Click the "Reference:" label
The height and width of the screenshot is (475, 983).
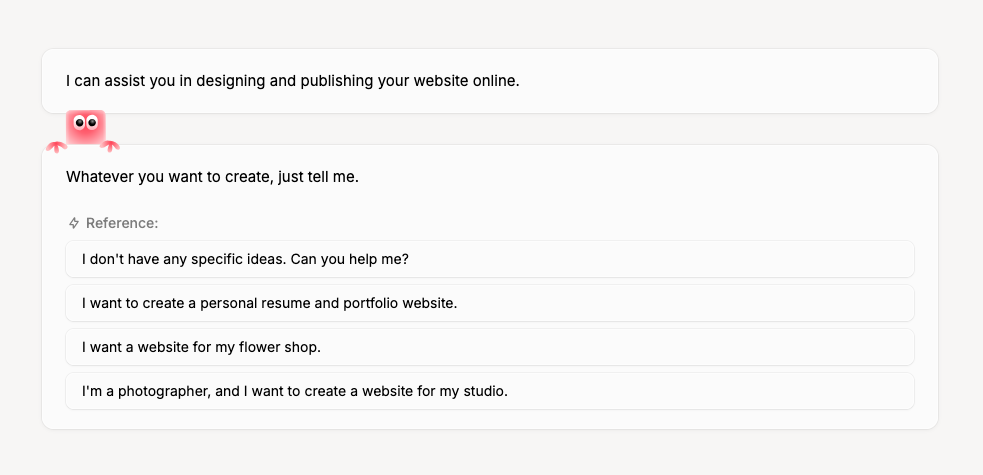(122, 223)
